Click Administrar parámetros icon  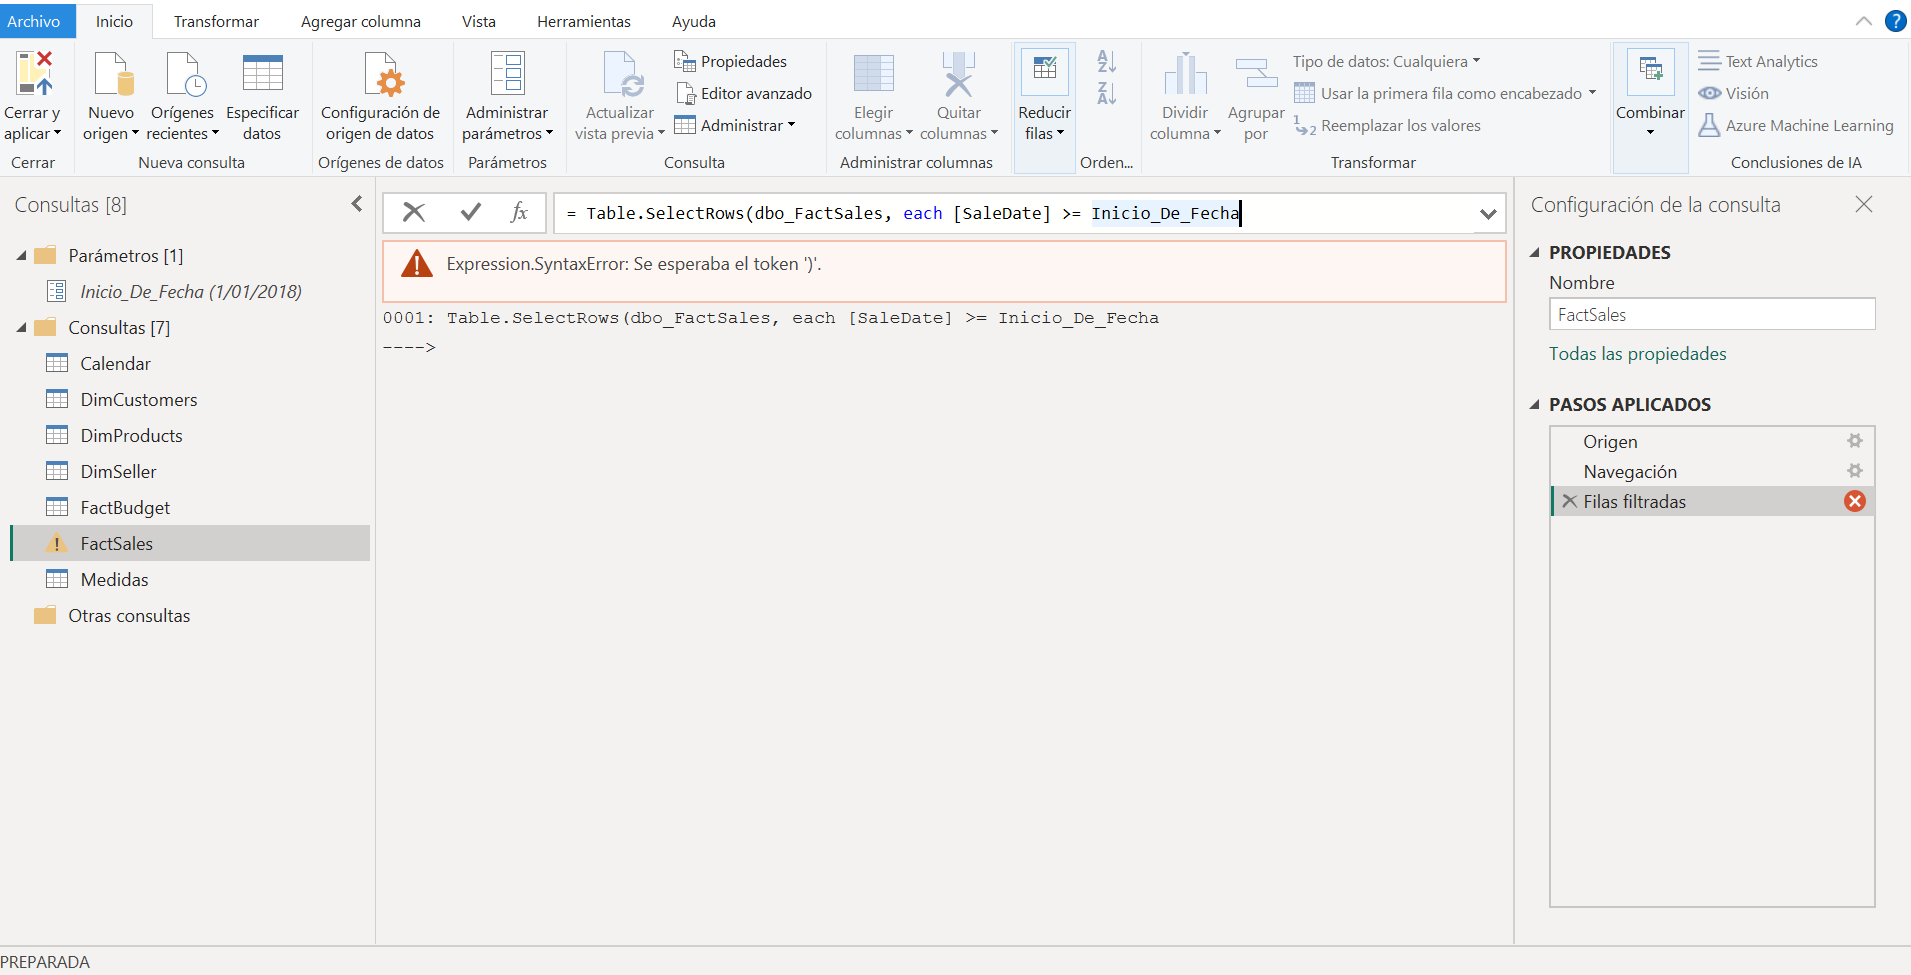(x=507, y=75)
